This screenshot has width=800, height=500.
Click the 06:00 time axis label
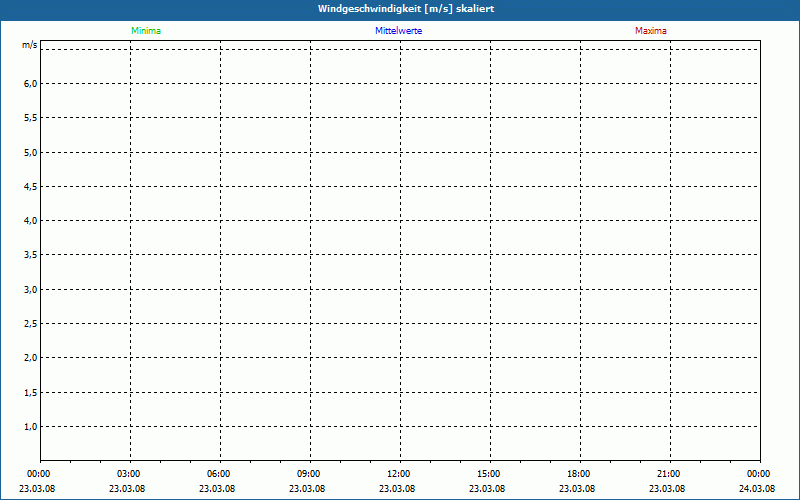tap(218, 474)
